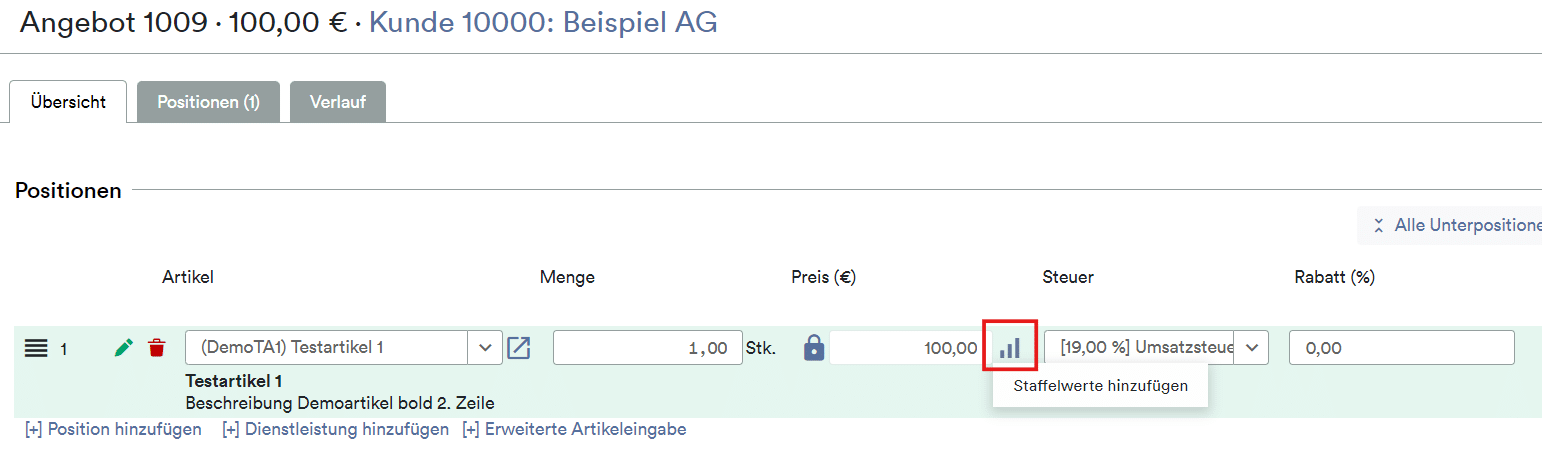Click Dienstleistung hinzufügen link
Viewport: 1542px width, 472px height.
click(x=335, y=429)
